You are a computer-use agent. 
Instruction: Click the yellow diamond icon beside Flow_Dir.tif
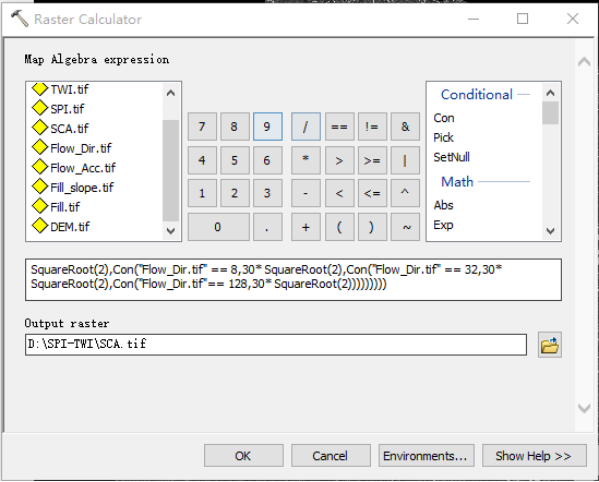point(40,147)
